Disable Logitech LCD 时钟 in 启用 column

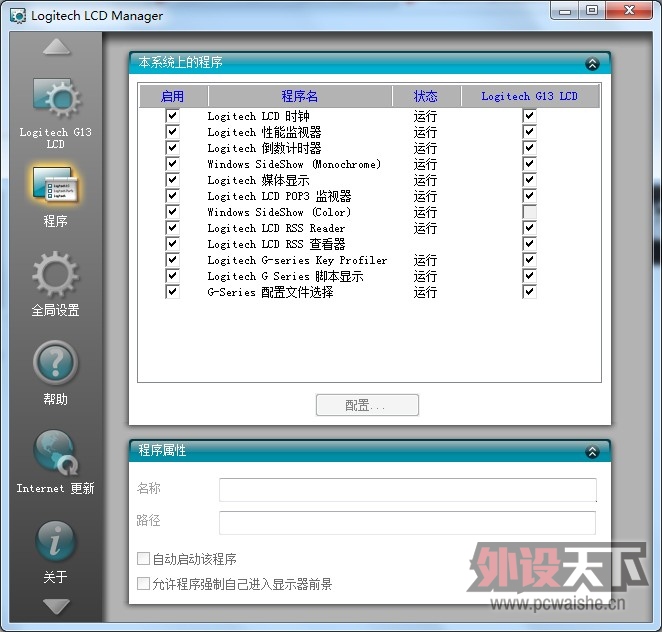[x=172, y=116]
